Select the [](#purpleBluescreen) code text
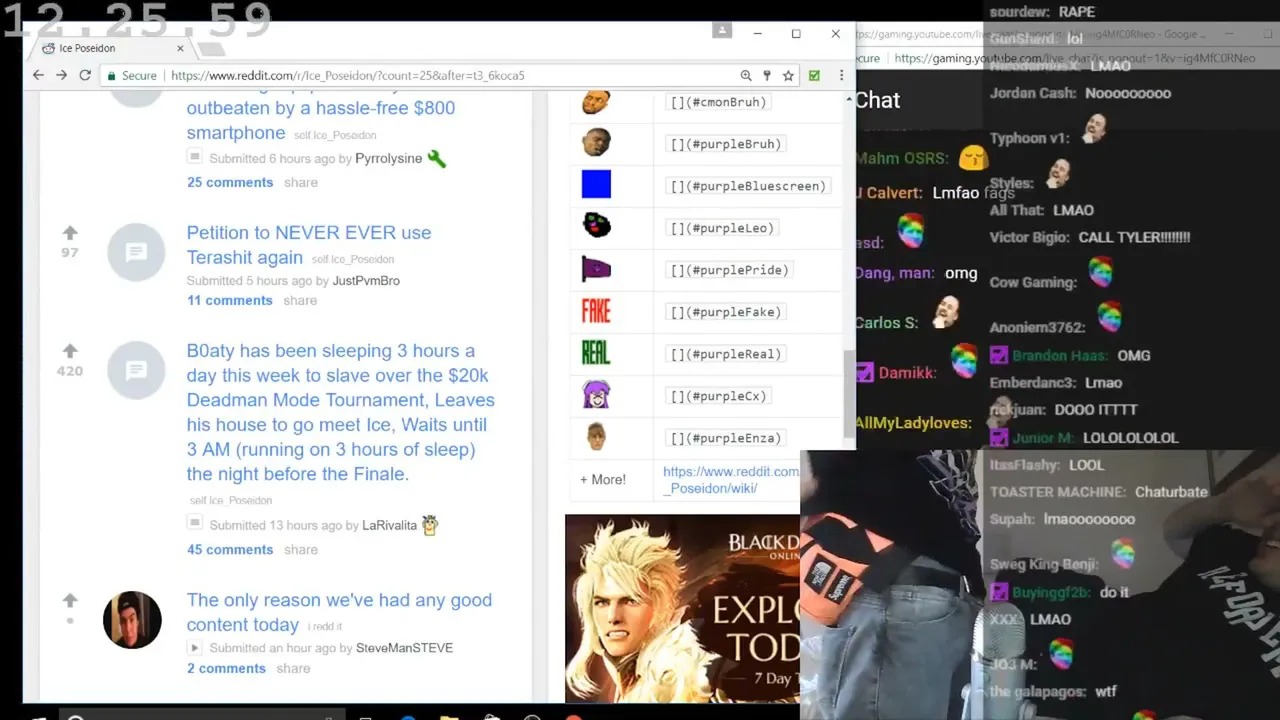This screenshot has width=1280, height=720. coord(748,186)
